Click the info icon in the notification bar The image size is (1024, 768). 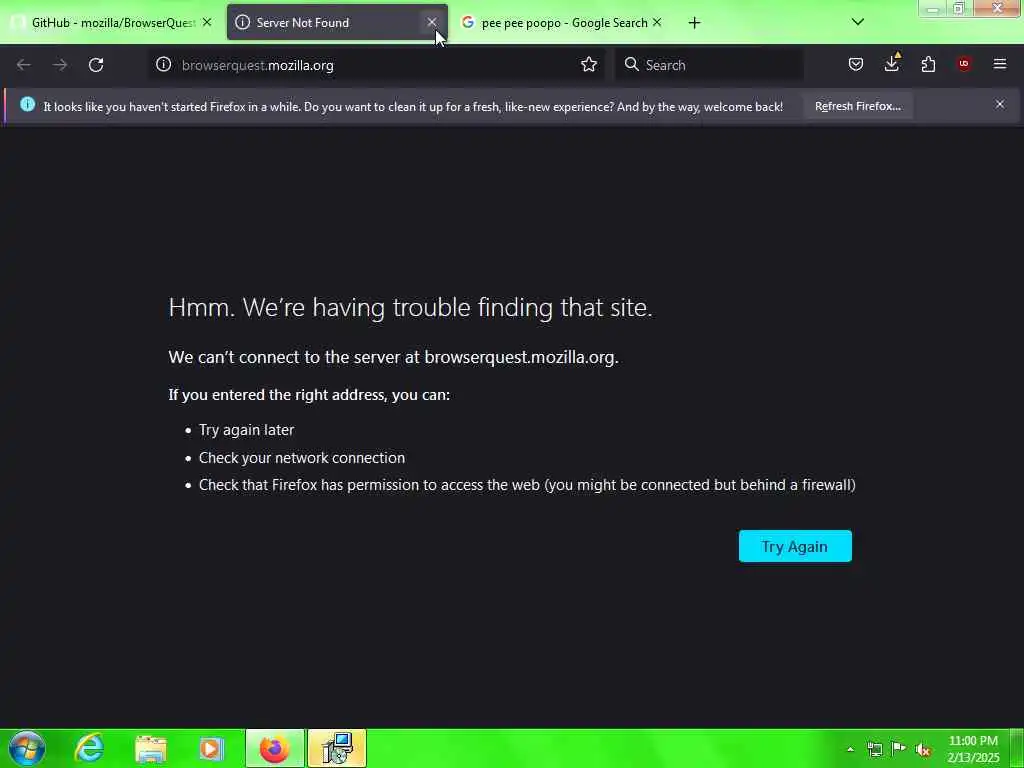click(27, 104)
